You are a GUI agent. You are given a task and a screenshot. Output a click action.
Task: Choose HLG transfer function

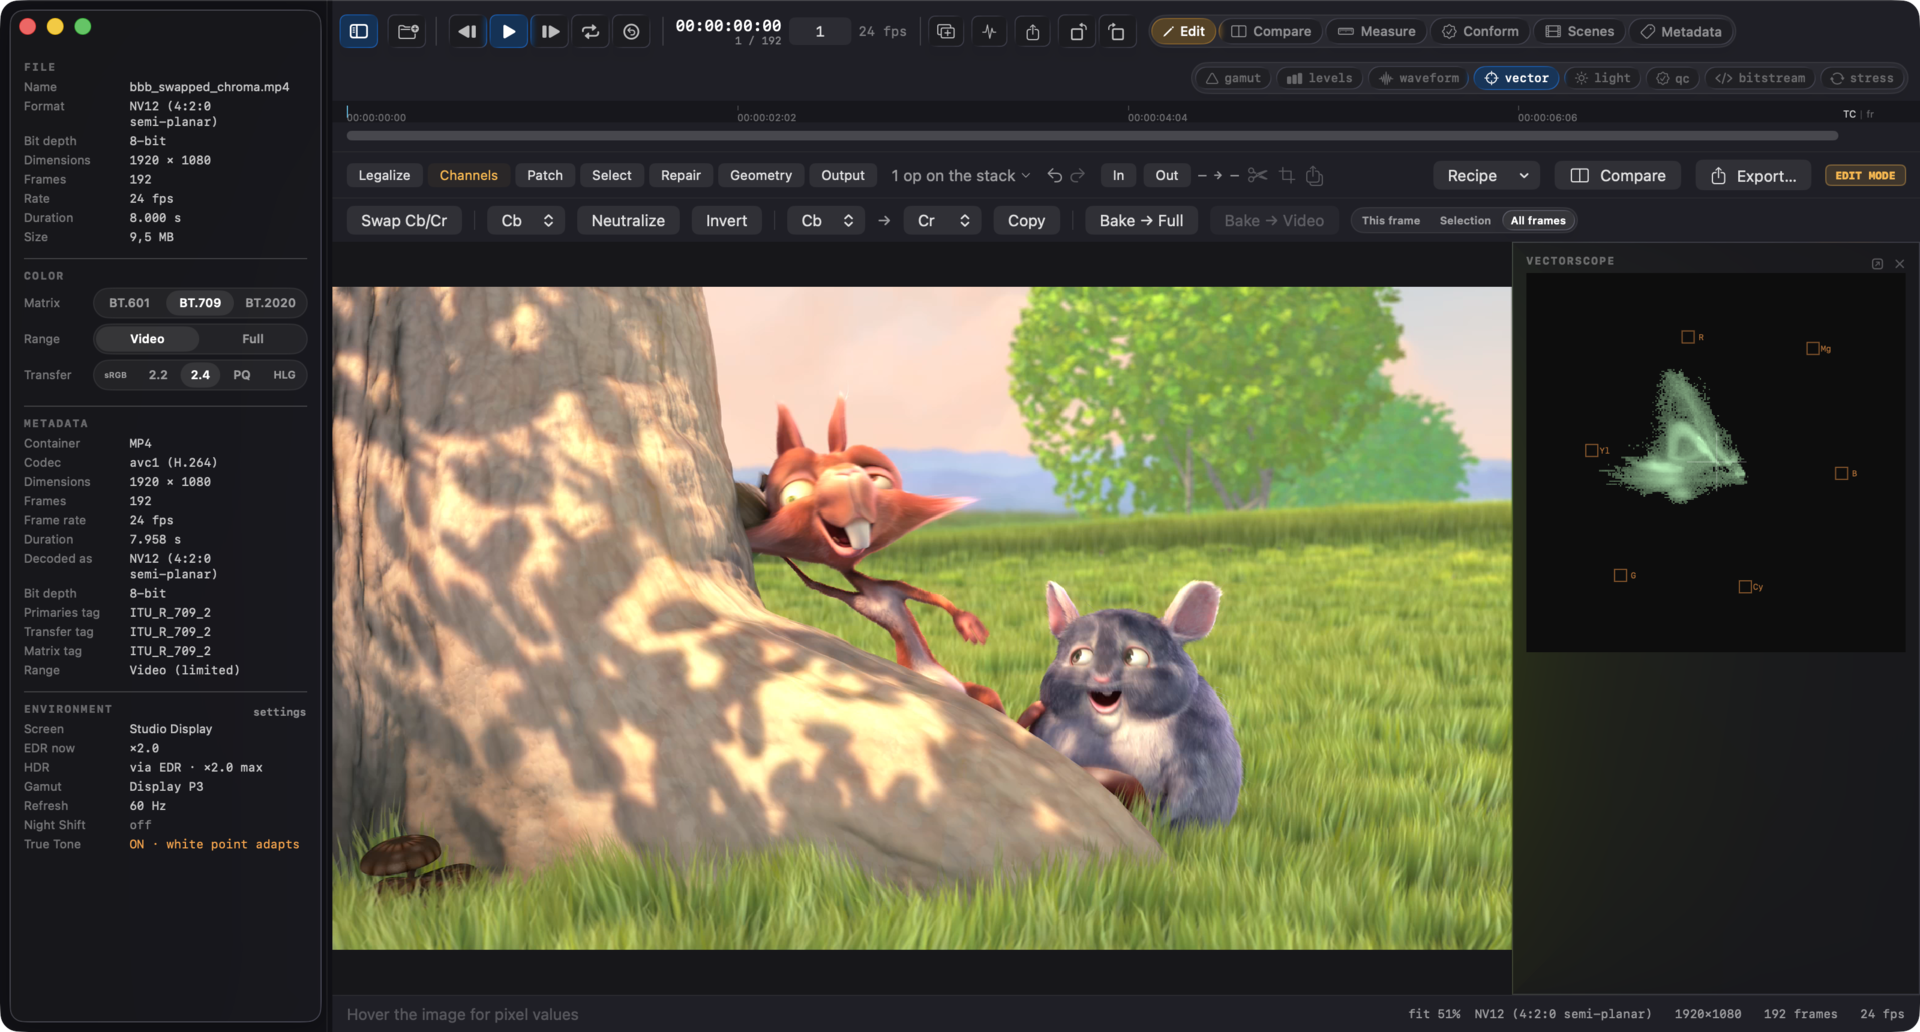284,375
